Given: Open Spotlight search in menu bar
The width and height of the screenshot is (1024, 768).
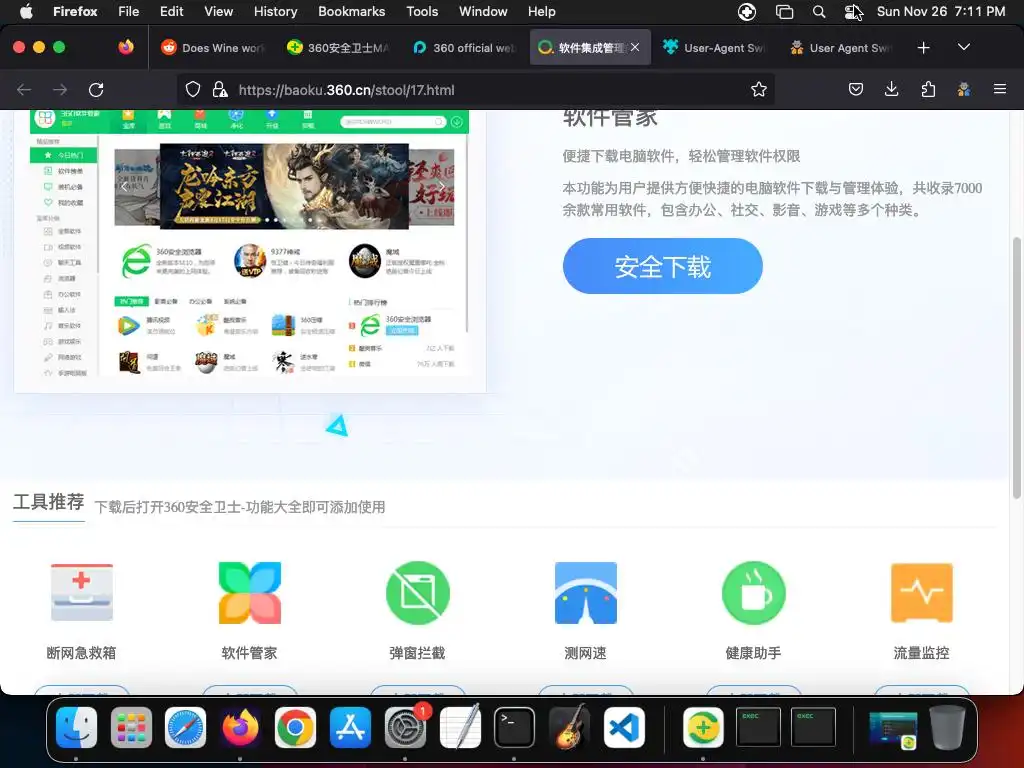Looking at the screenshot, I should click(x=819, y=11).
